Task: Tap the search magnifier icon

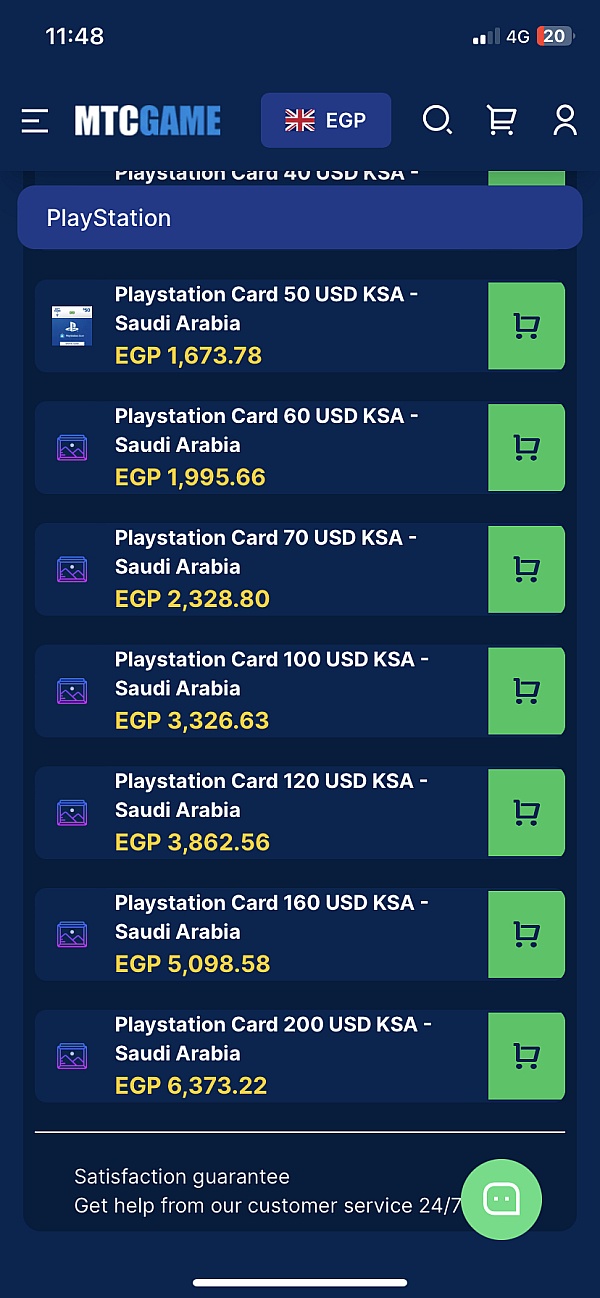Action: coord(437,121)
